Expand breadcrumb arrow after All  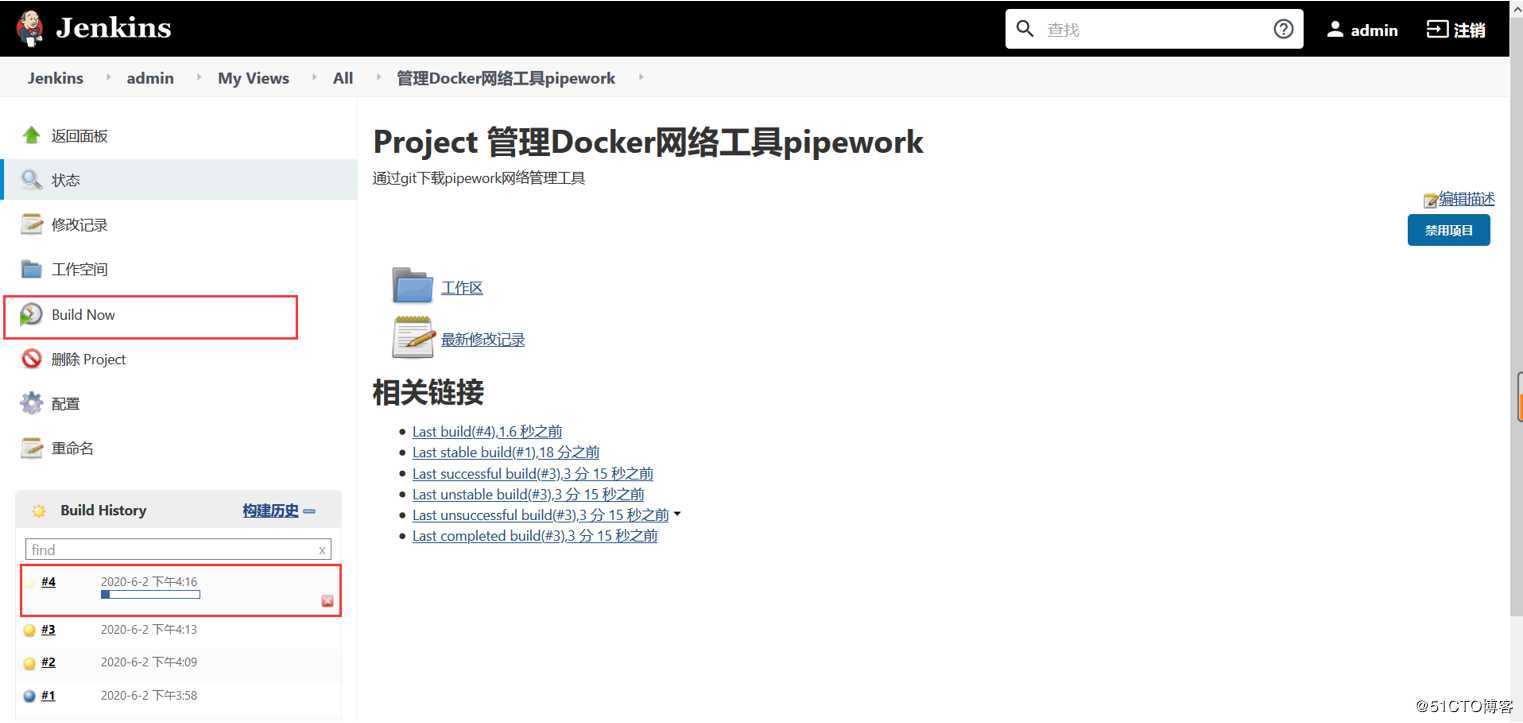tap(378, 77)
